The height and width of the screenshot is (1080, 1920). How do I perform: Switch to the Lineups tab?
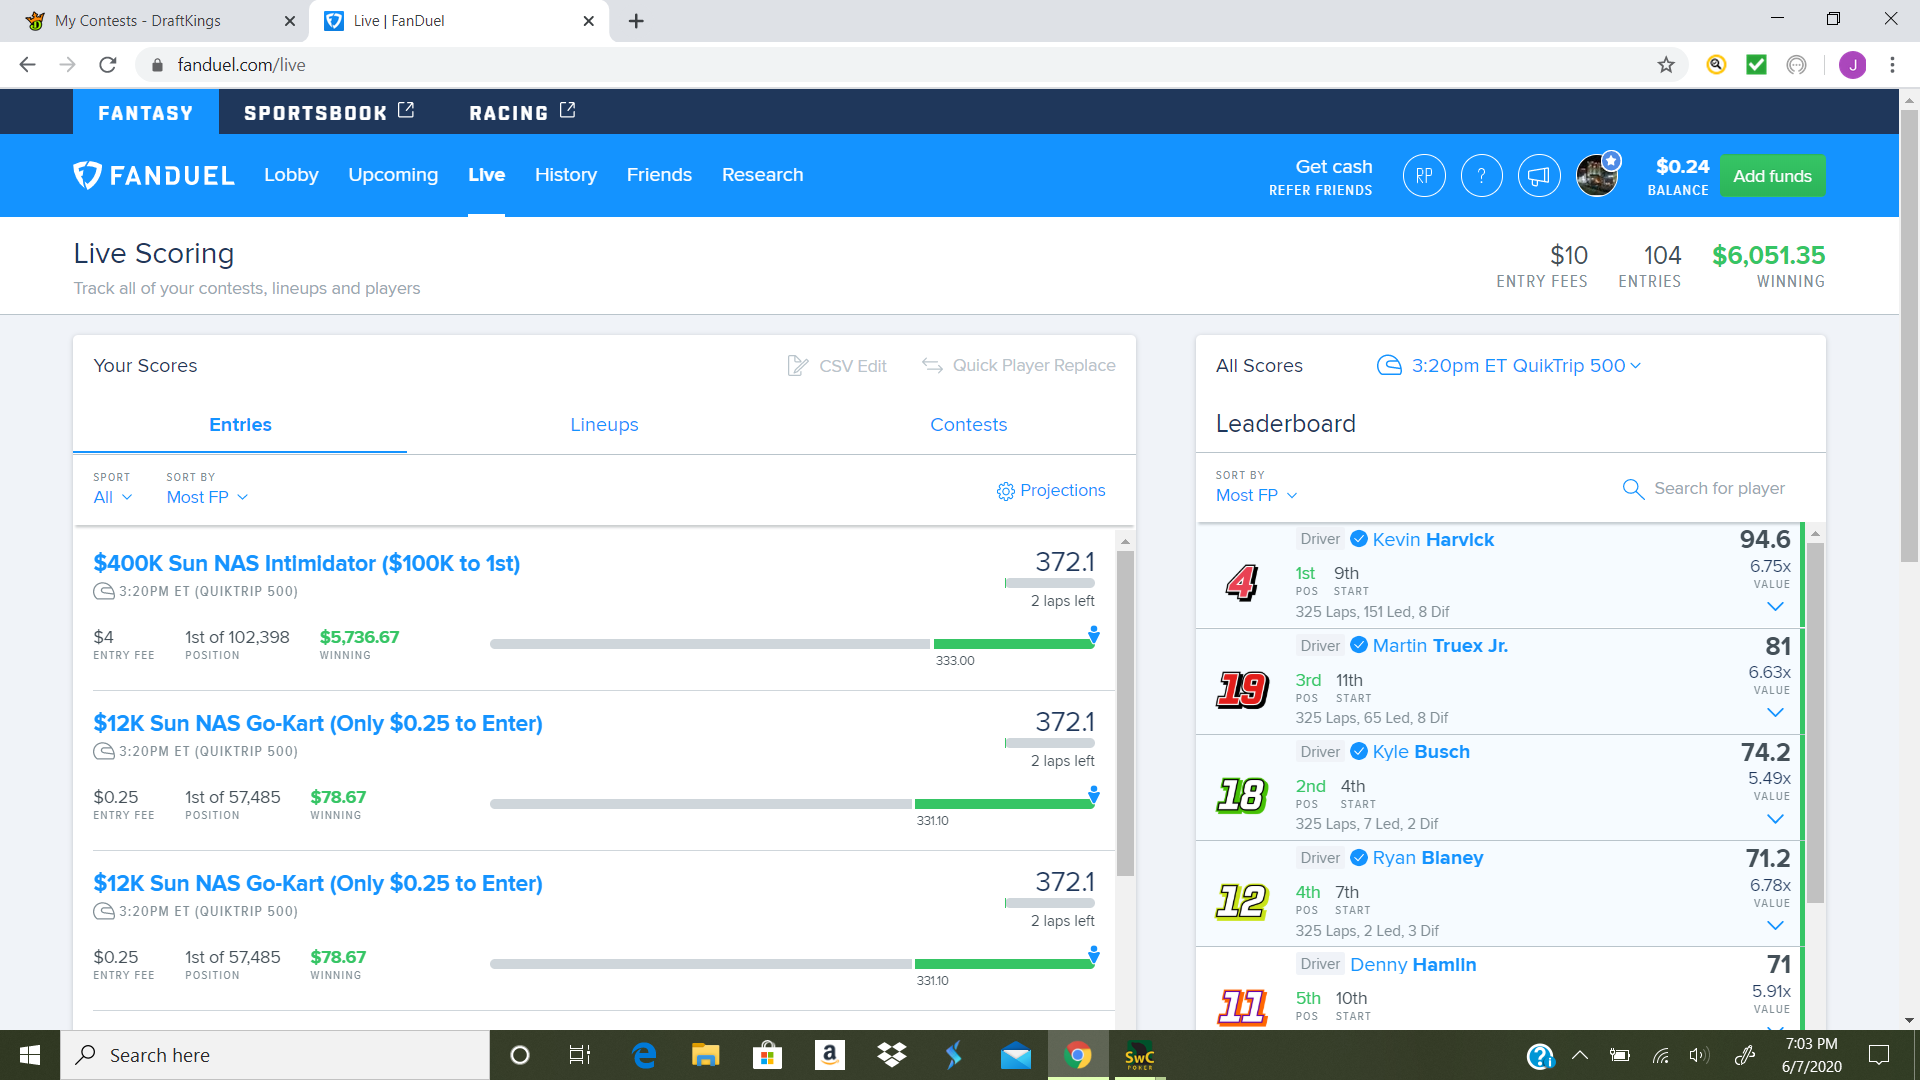[x=603, y=425]
